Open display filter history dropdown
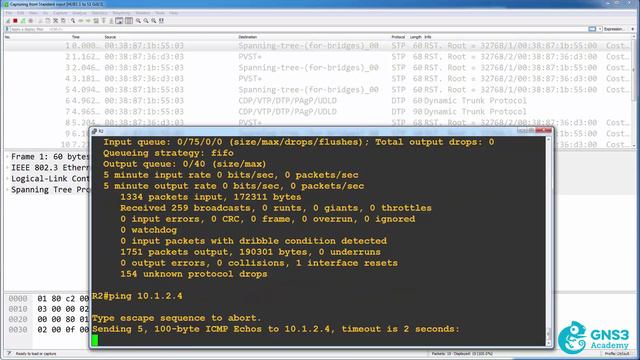The width and height of the screenshot is (640, 360). click(x=600, y=29)
